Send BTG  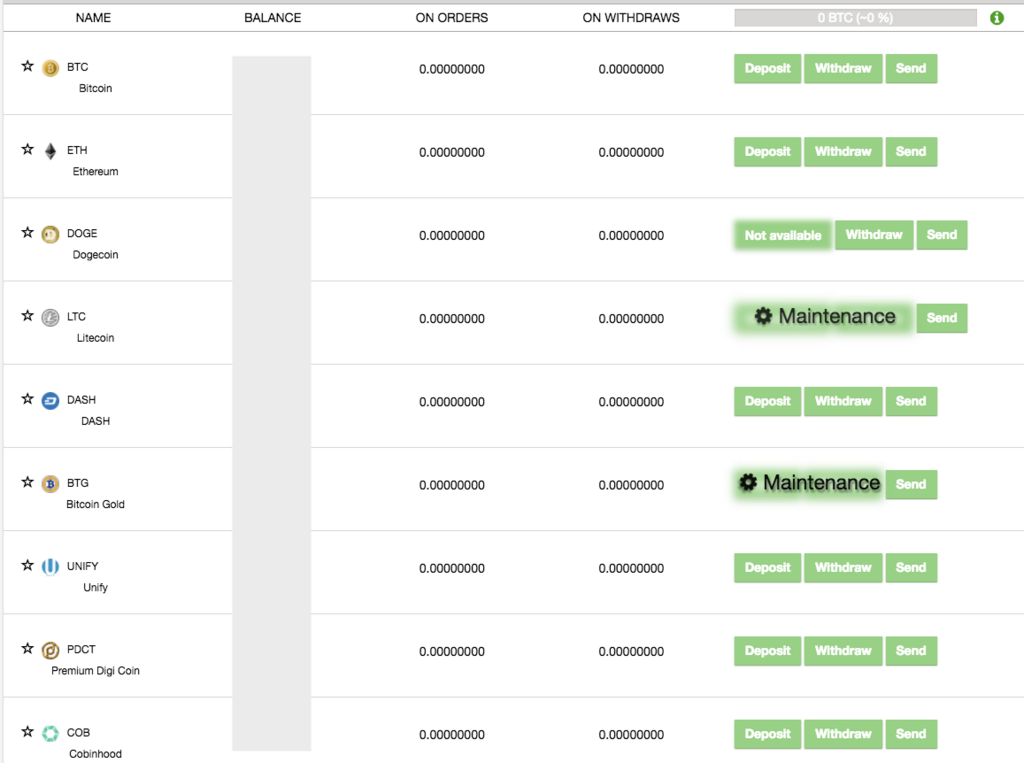911,485
